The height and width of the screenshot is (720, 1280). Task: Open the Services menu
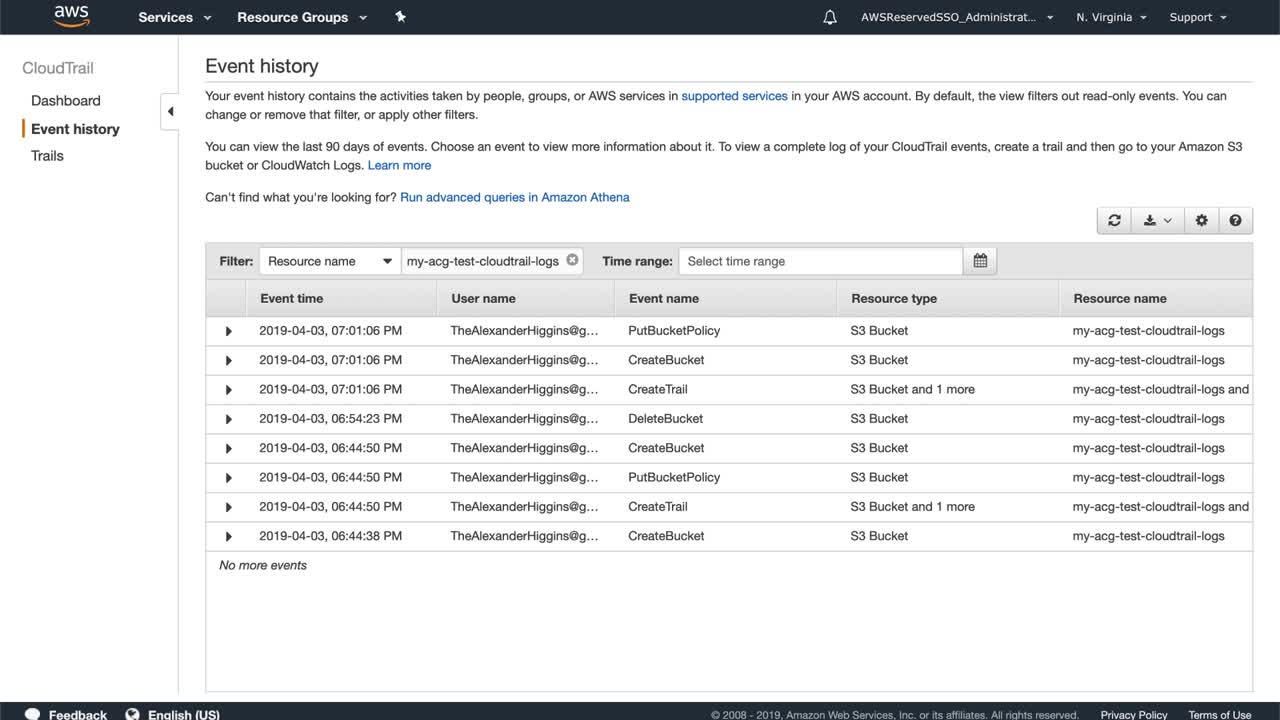(175, 17)
